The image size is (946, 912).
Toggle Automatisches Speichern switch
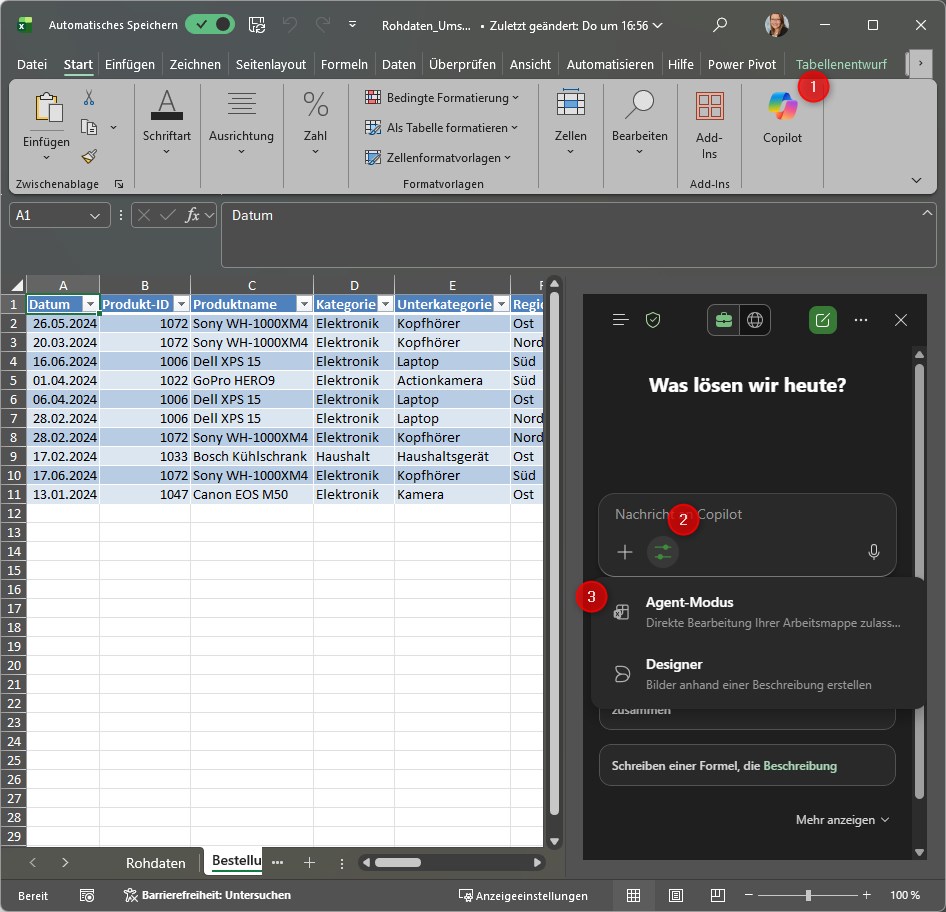click(x=210, y=25)
